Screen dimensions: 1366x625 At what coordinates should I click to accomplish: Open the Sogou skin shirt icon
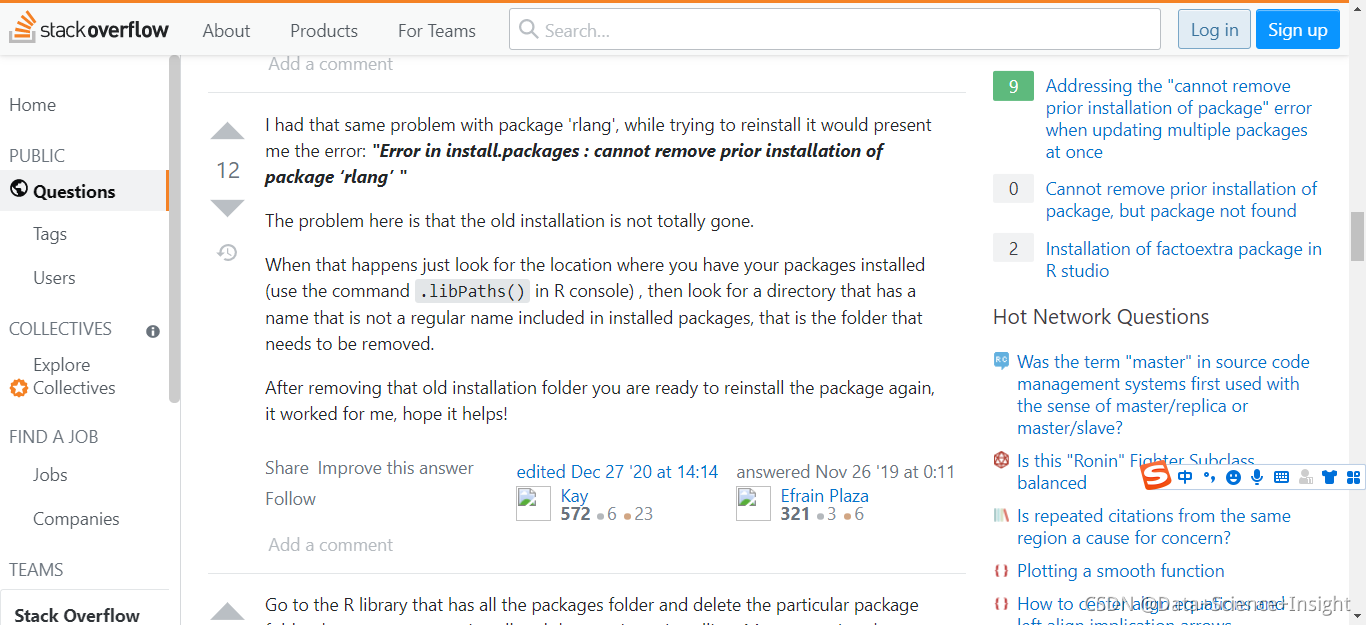tap(1328, 477)
